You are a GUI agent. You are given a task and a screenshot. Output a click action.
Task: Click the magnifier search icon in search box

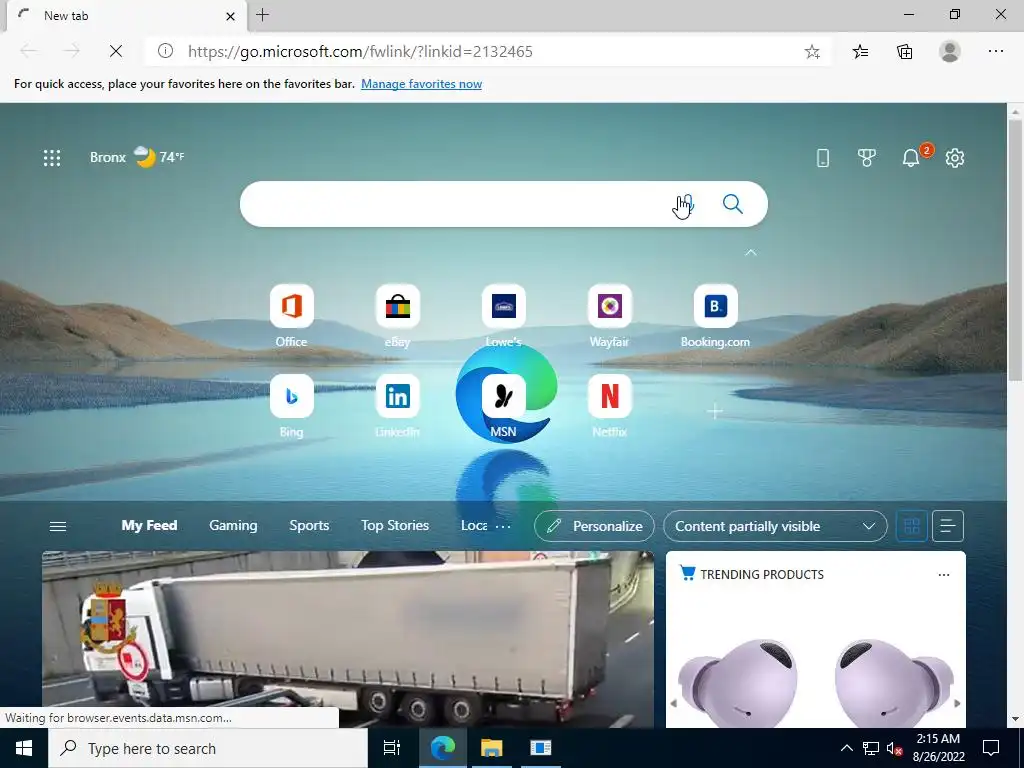click(733, 204)
